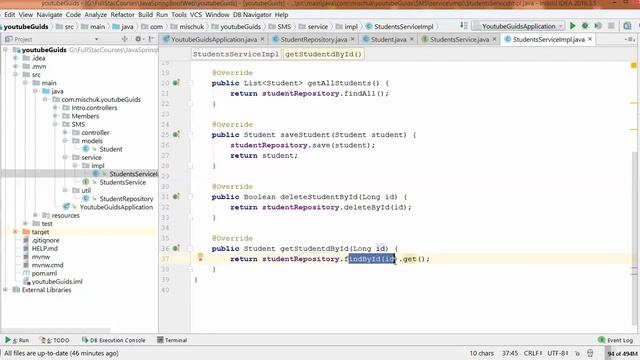
Task: Click the UTF-8 encoding selector
Action: (558, 353)
